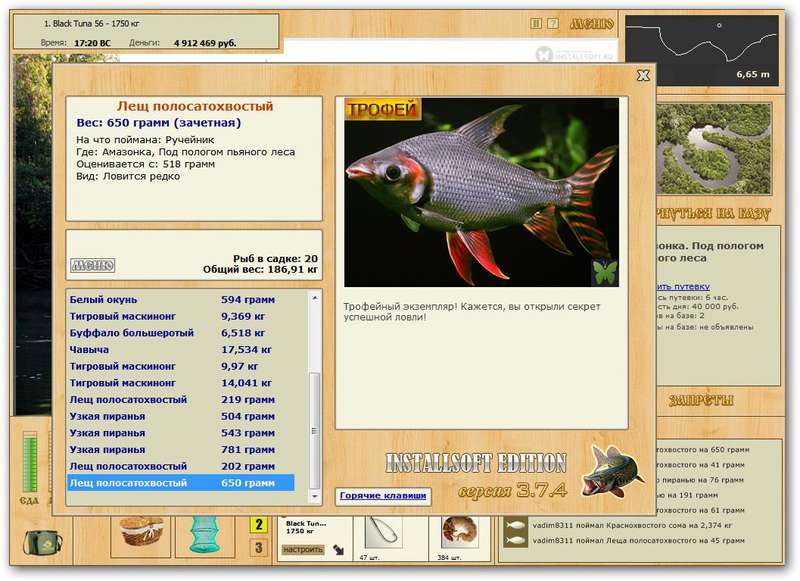Select Тигровый маскинонг 9,97 кг row
800x581 pixels.
(x=181, y=366)
